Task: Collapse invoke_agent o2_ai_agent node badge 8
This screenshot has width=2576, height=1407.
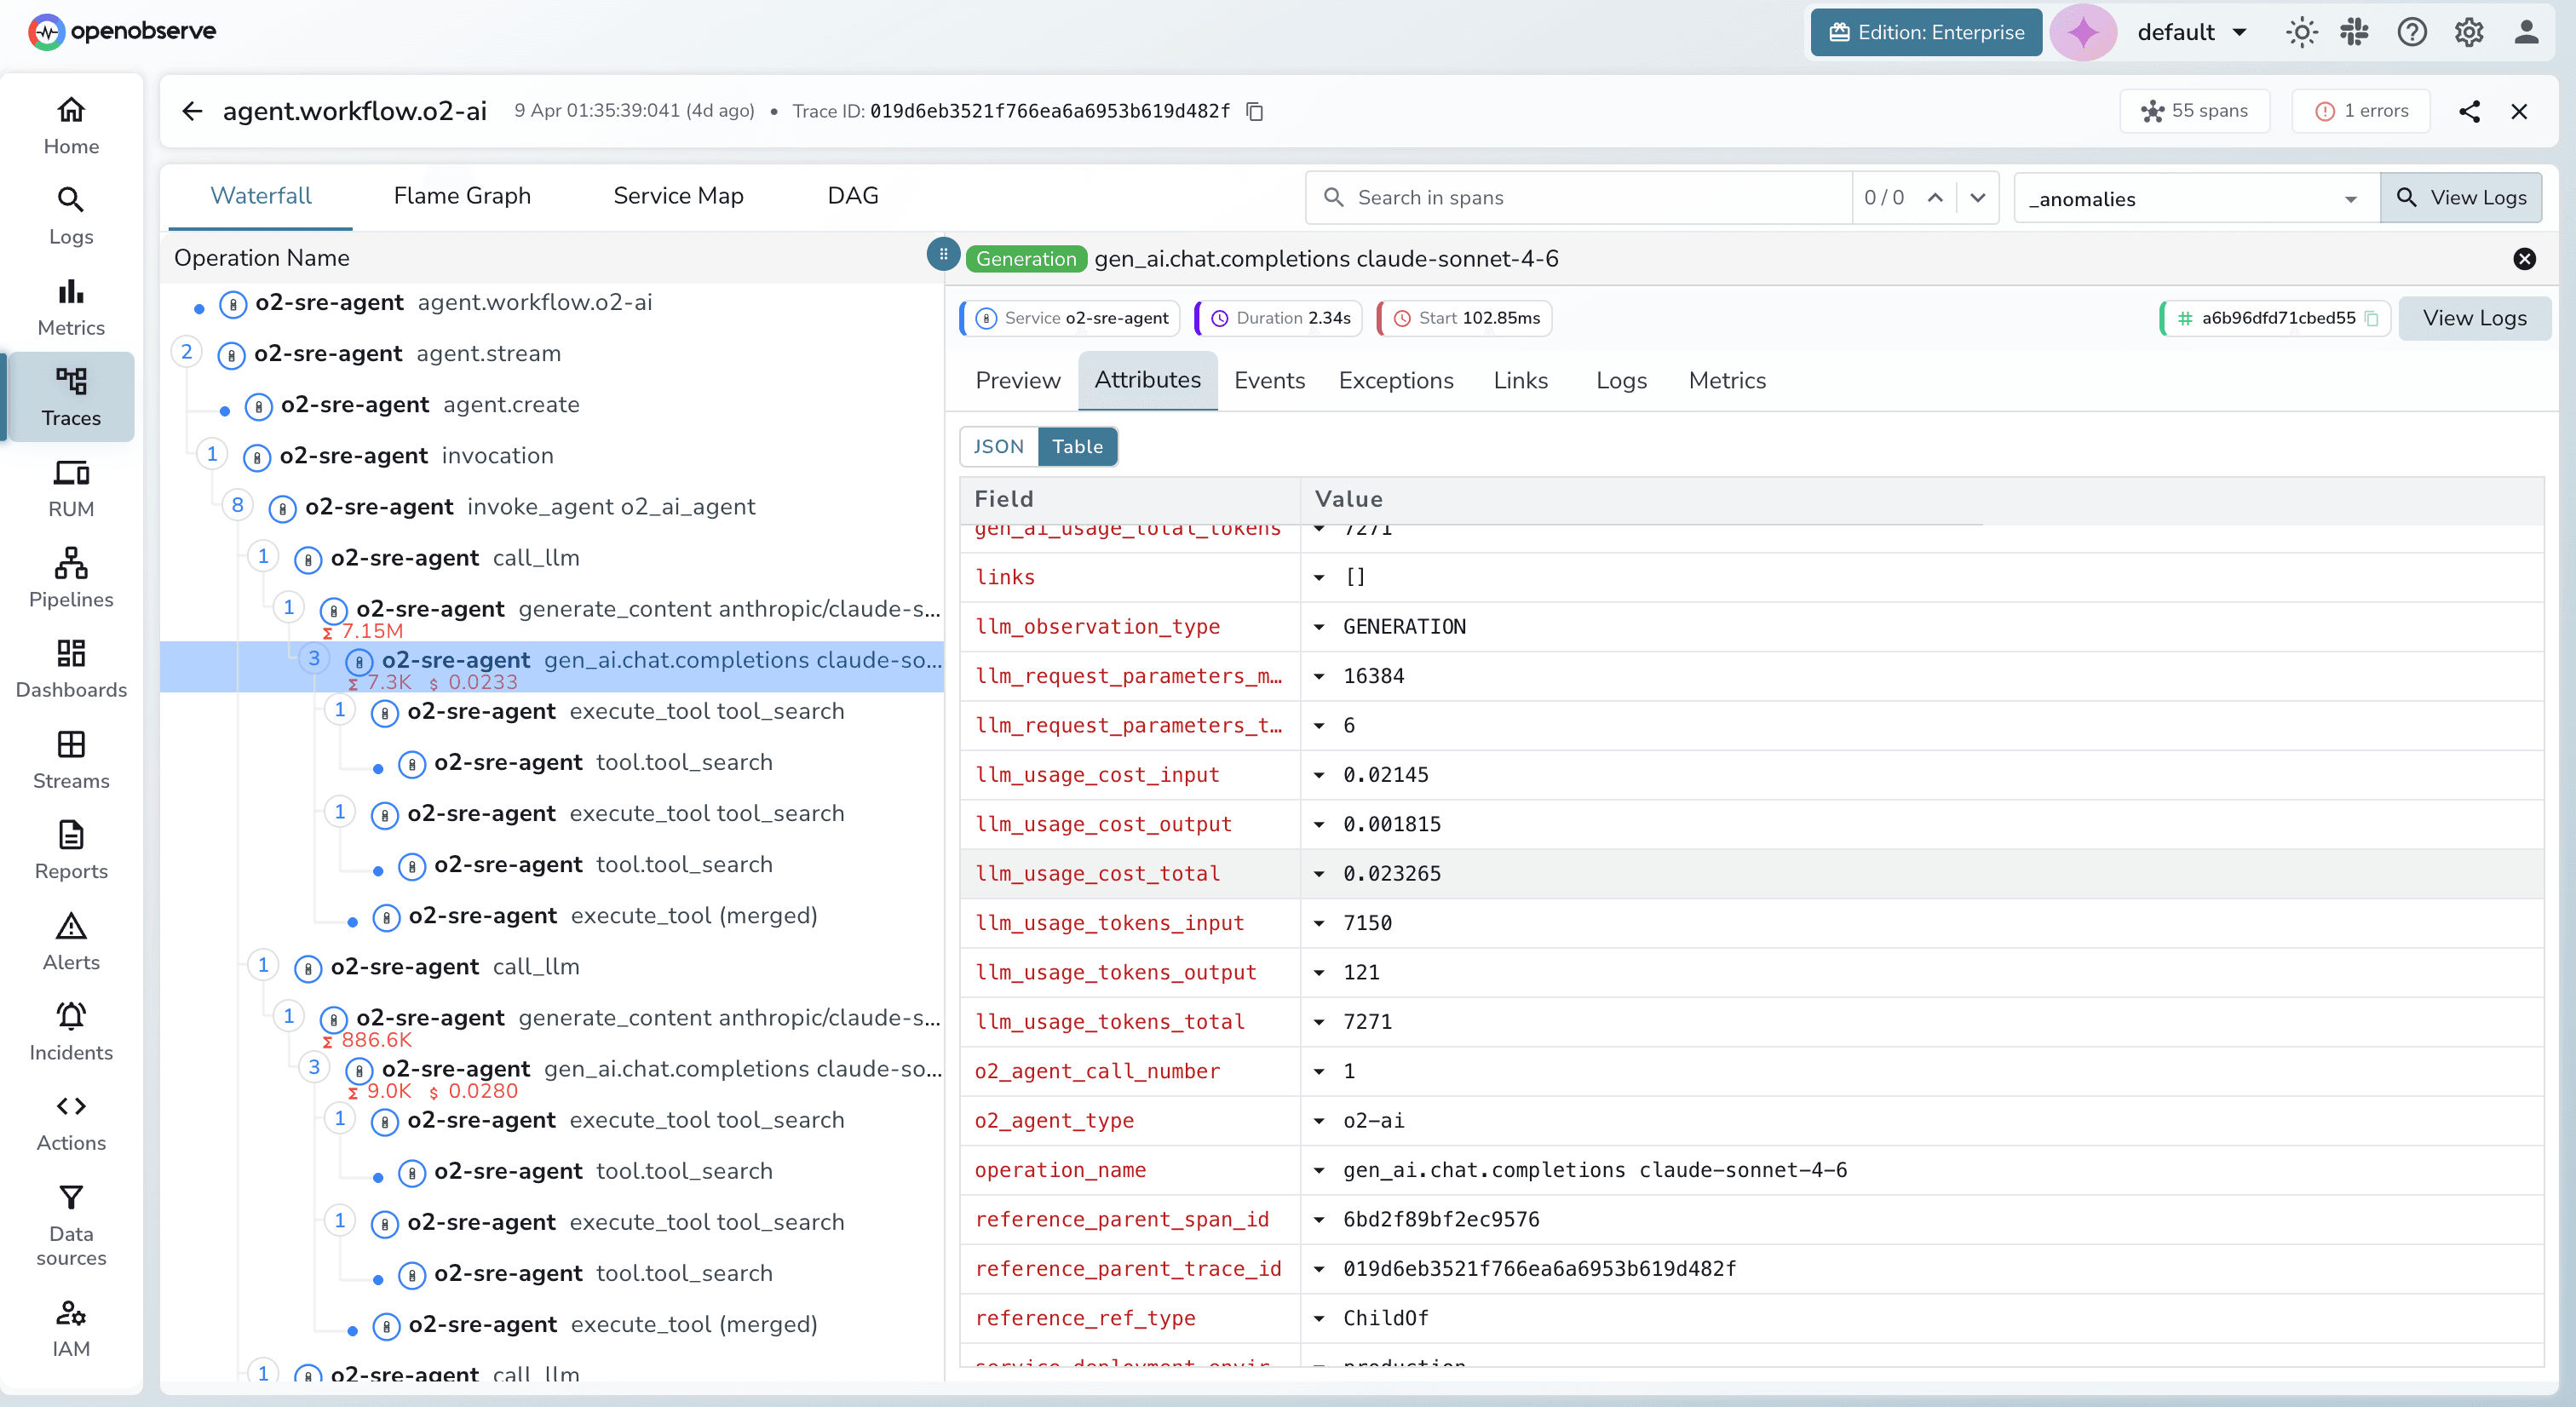Action: [x=237, y=505]
